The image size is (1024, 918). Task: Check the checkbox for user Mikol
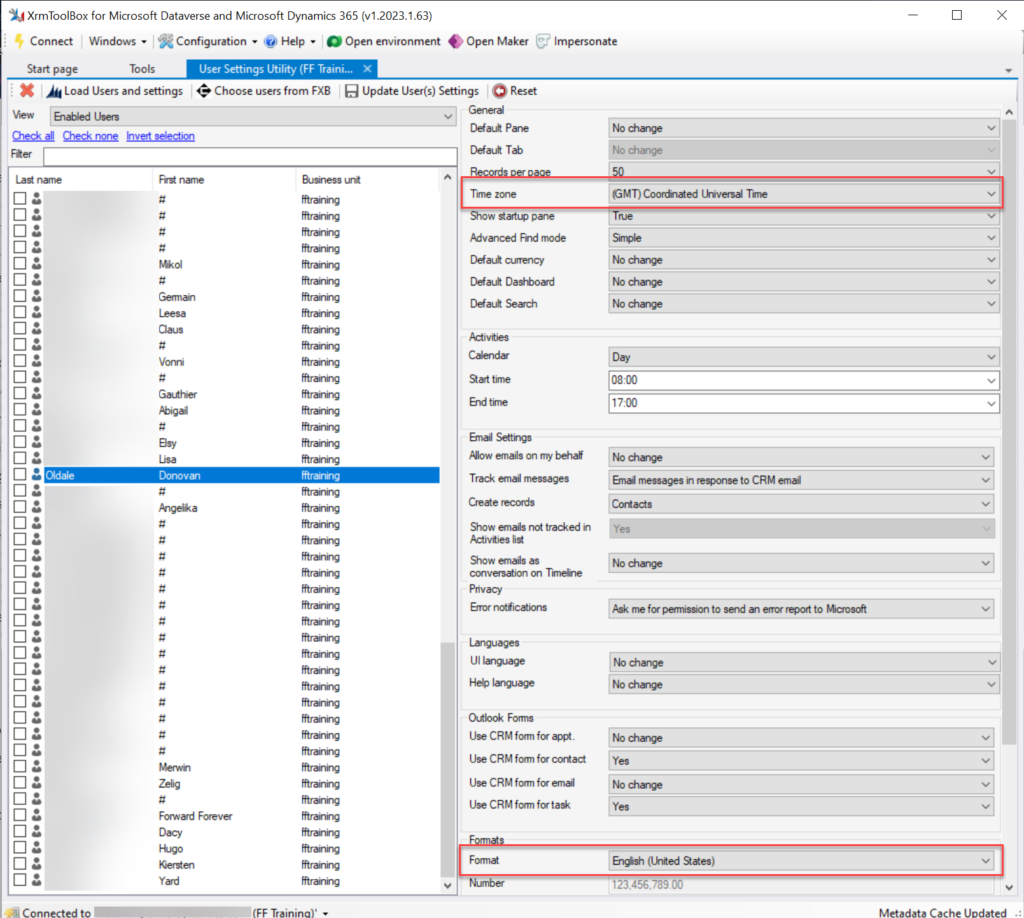20,264
